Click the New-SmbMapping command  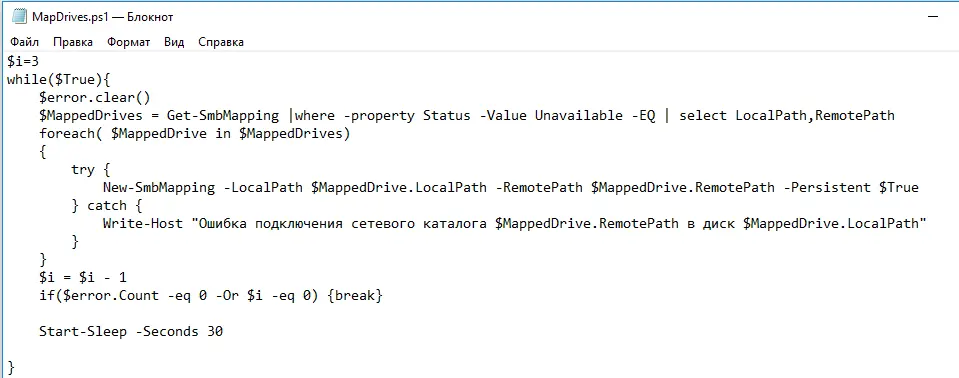159,187
